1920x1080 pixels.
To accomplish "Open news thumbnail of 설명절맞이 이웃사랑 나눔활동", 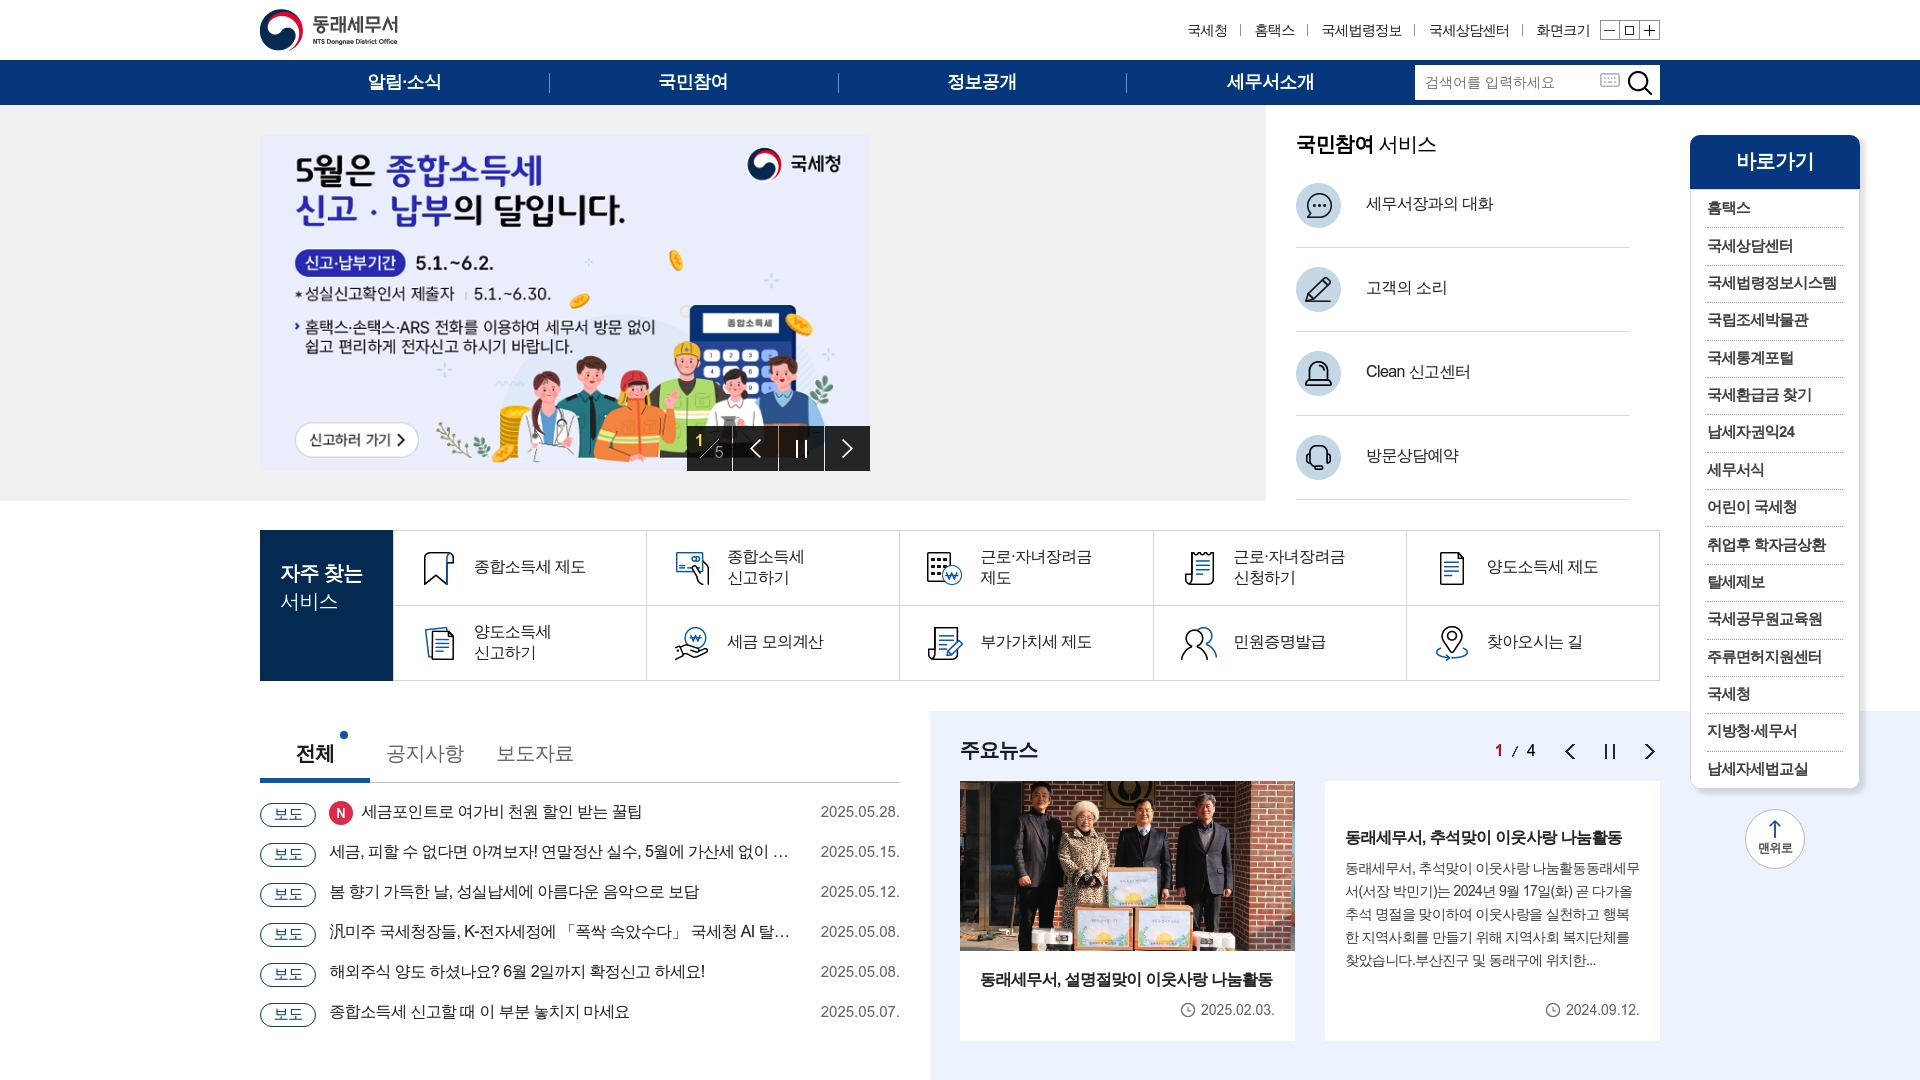I will point(1127,866).
